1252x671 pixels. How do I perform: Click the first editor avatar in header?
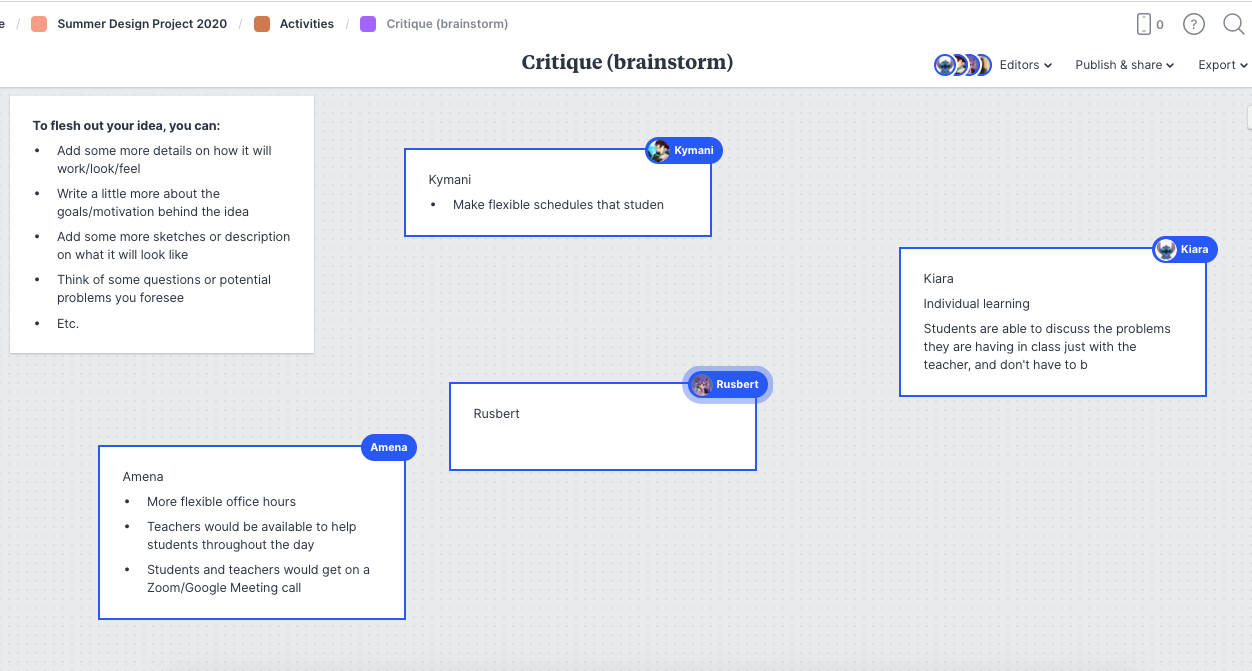click(944, 65)
